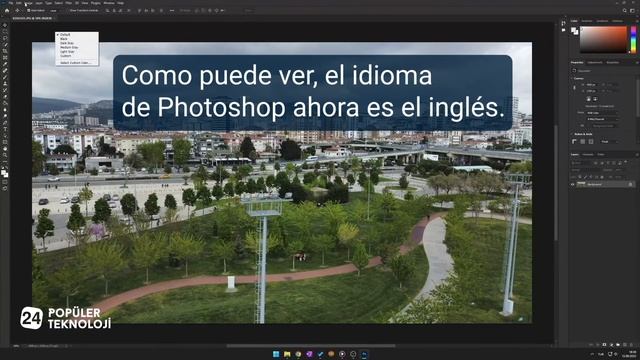Open File Explorer from the taskbar
The width and height of the screenshot is (640, 360).
click(x=287, y=354)
